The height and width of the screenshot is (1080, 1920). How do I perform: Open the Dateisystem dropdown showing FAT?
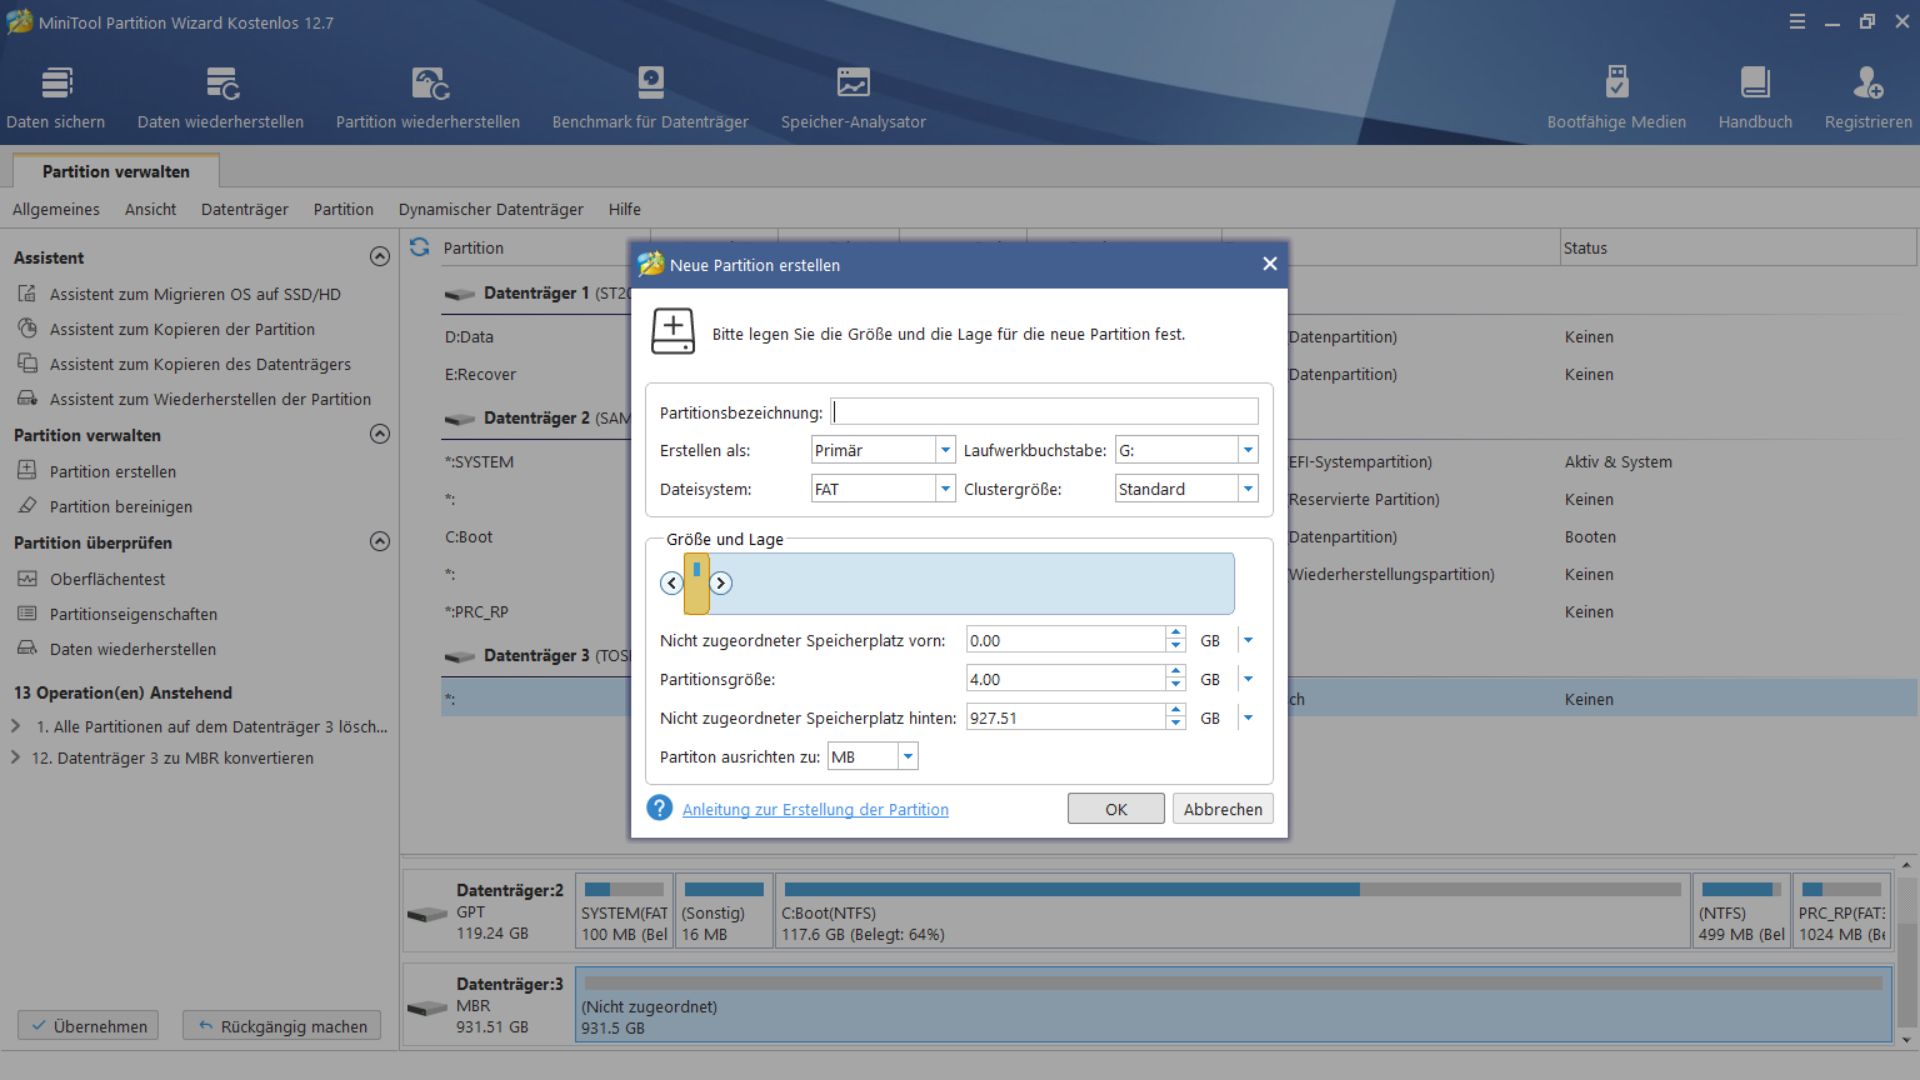(944, 489)
